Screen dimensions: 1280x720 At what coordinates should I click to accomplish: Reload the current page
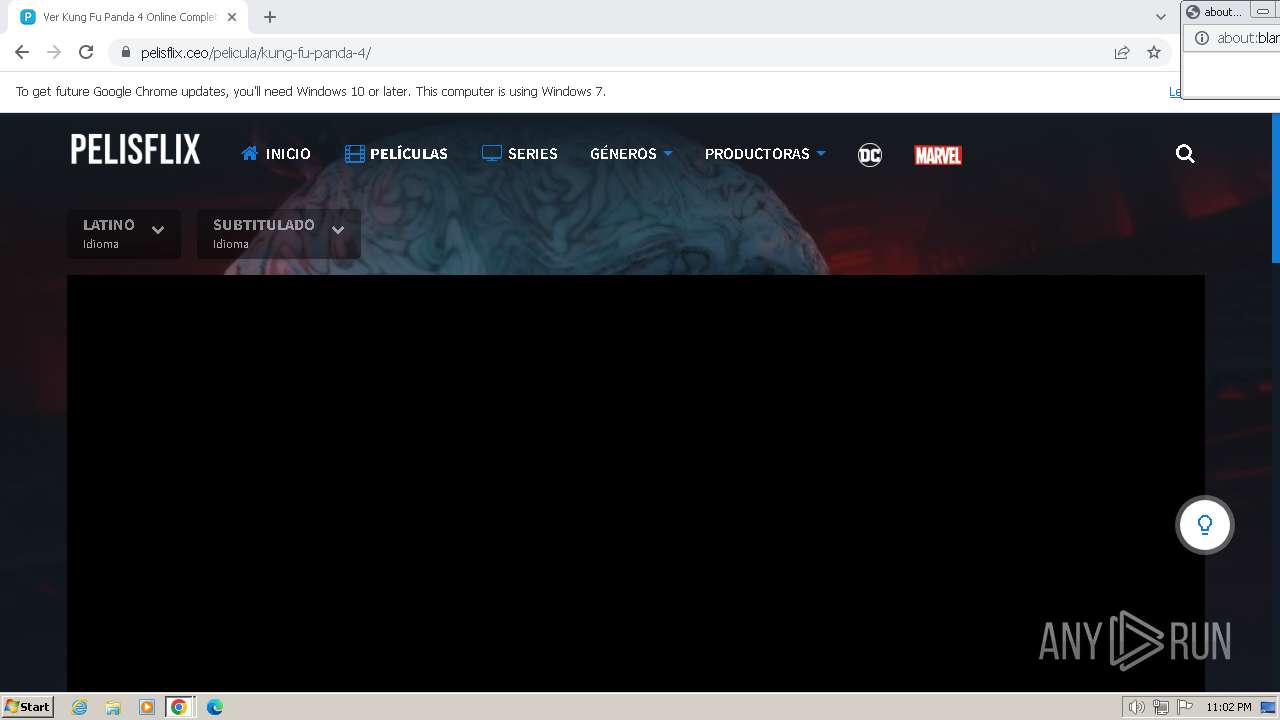(x=86, y=52)
